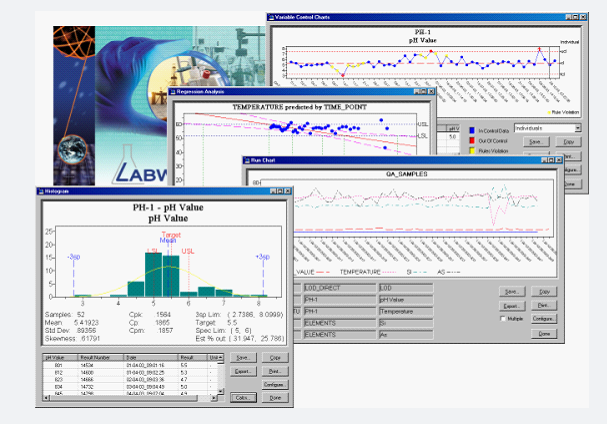Image resolution: width=607 pixels, height=424 pixels.
Task: Select the Si field in Run Chart
Action: [x=405, y=323]
